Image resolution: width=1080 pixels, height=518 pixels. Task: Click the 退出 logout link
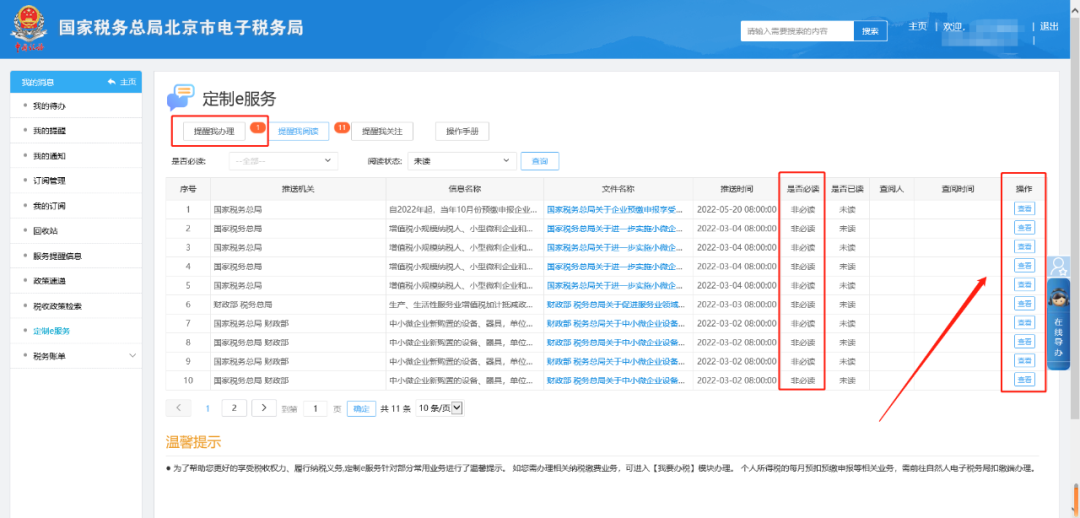click(1049, 26)
